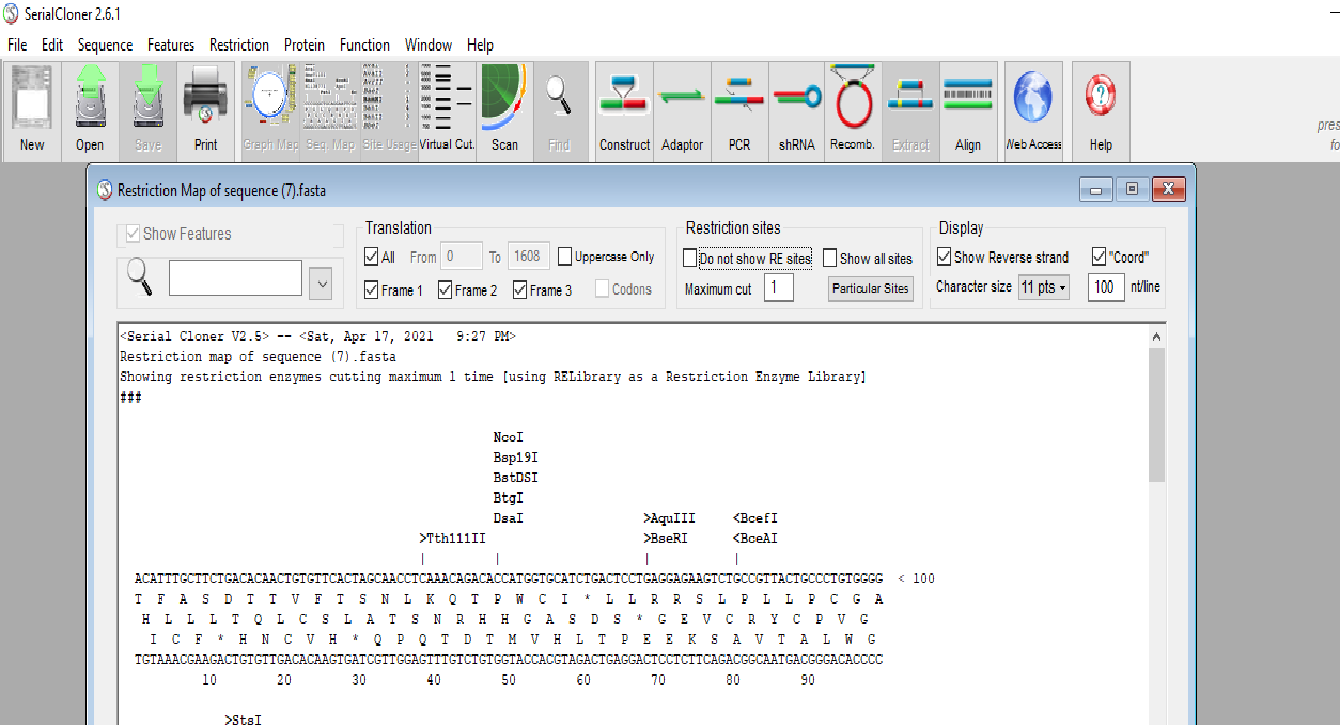Open the Seq. Map toolbar icon

point(330,110)
